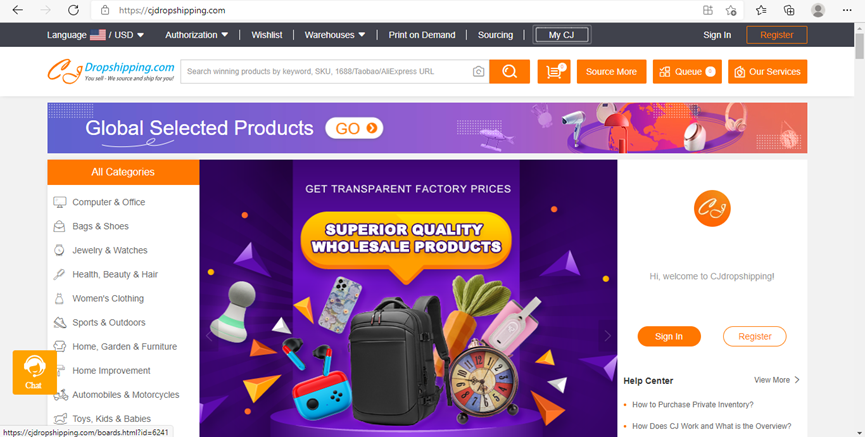
Task: Add this page to browser favorites
Action: [731, 10]
